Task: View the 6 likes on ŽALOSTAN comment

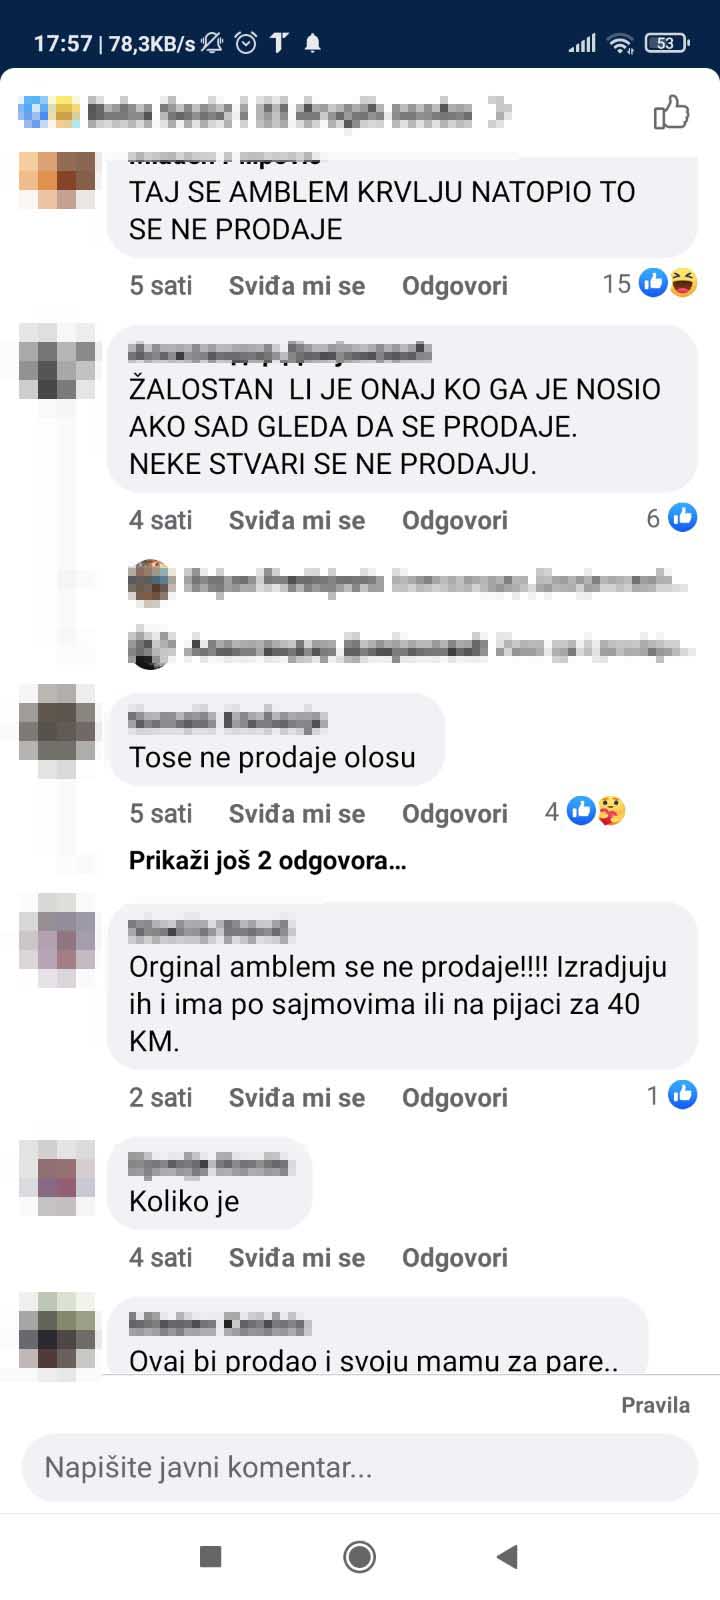Action: (x=671, y=518)
